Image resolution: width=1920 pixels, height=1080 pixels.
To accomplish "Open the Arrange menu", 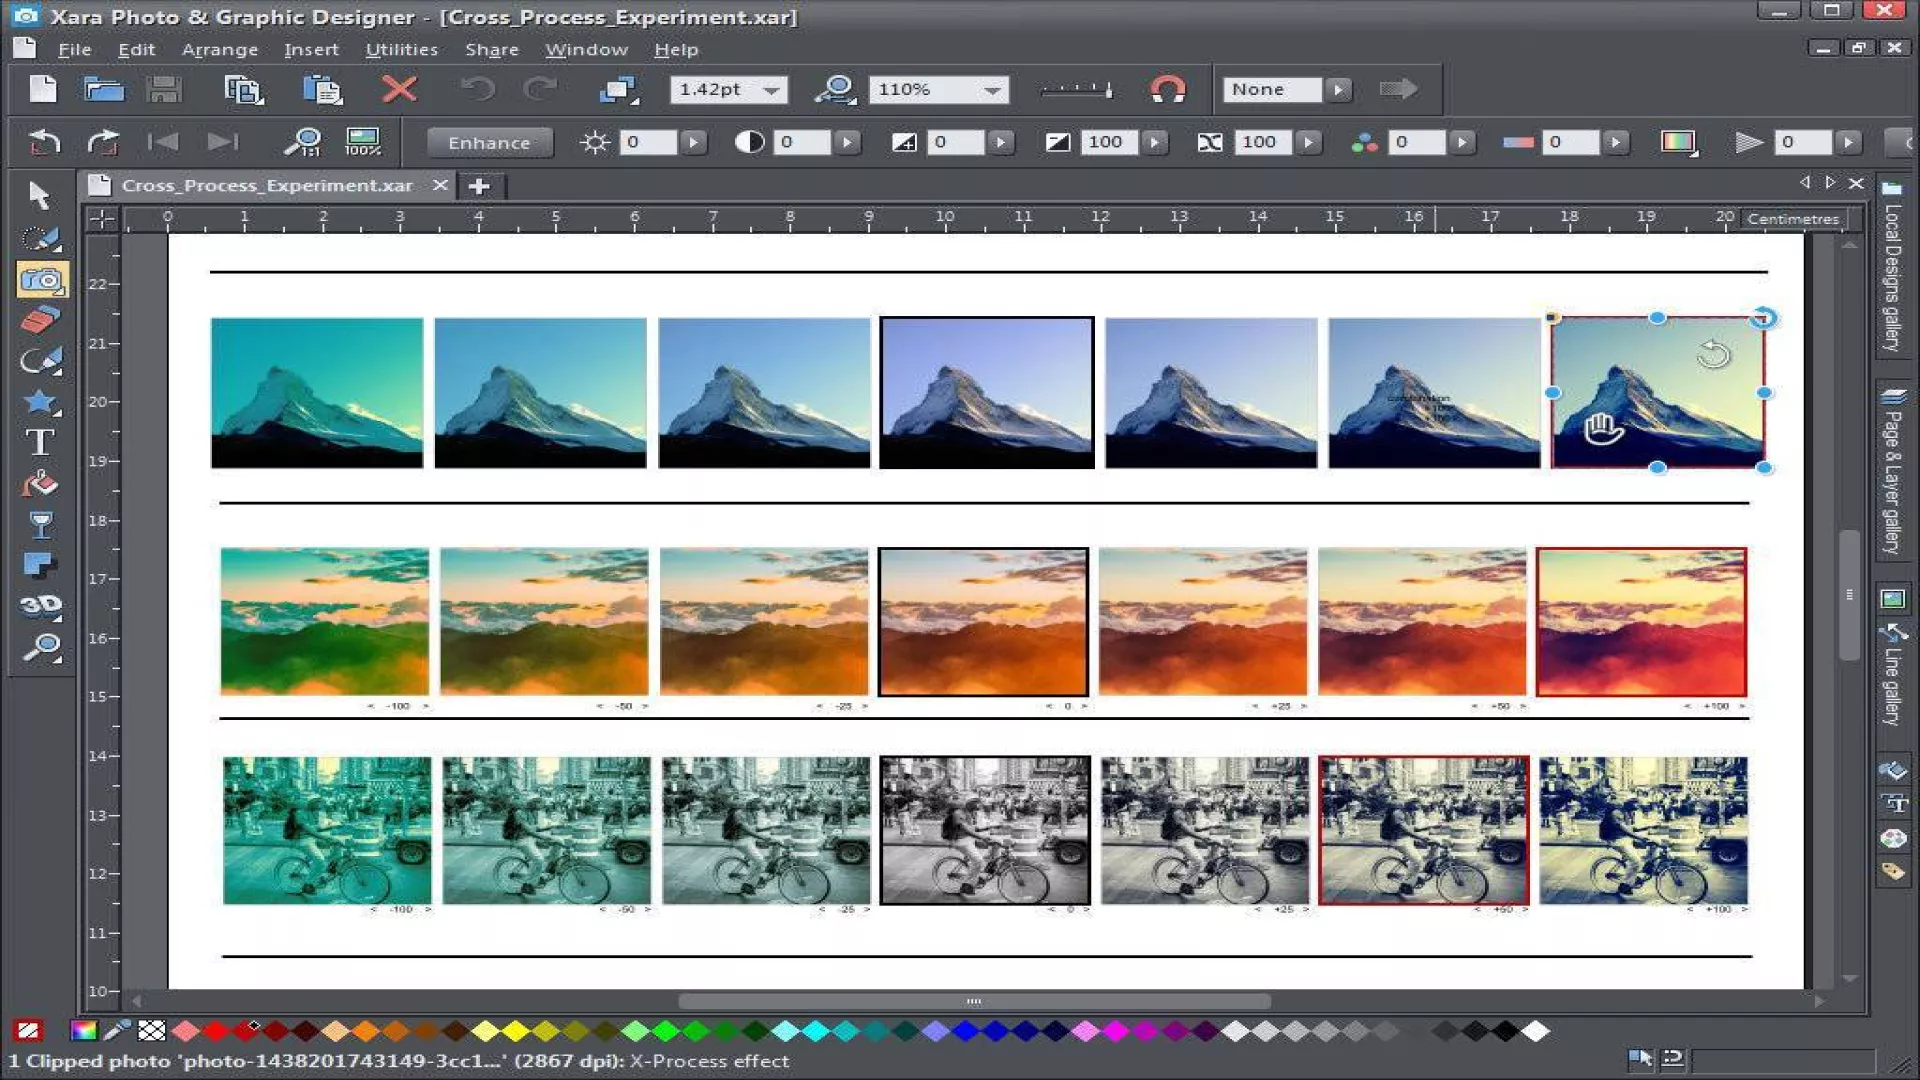I will click(x=219, y=49).
